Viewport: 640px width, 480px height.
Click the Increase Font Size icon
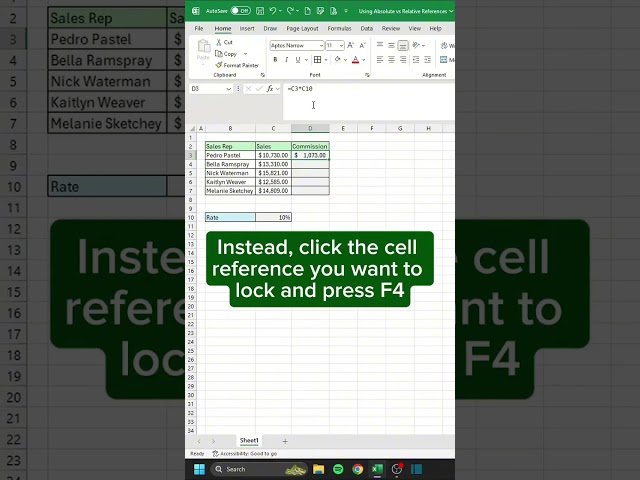pyautogui.click(x=351, y=45)
